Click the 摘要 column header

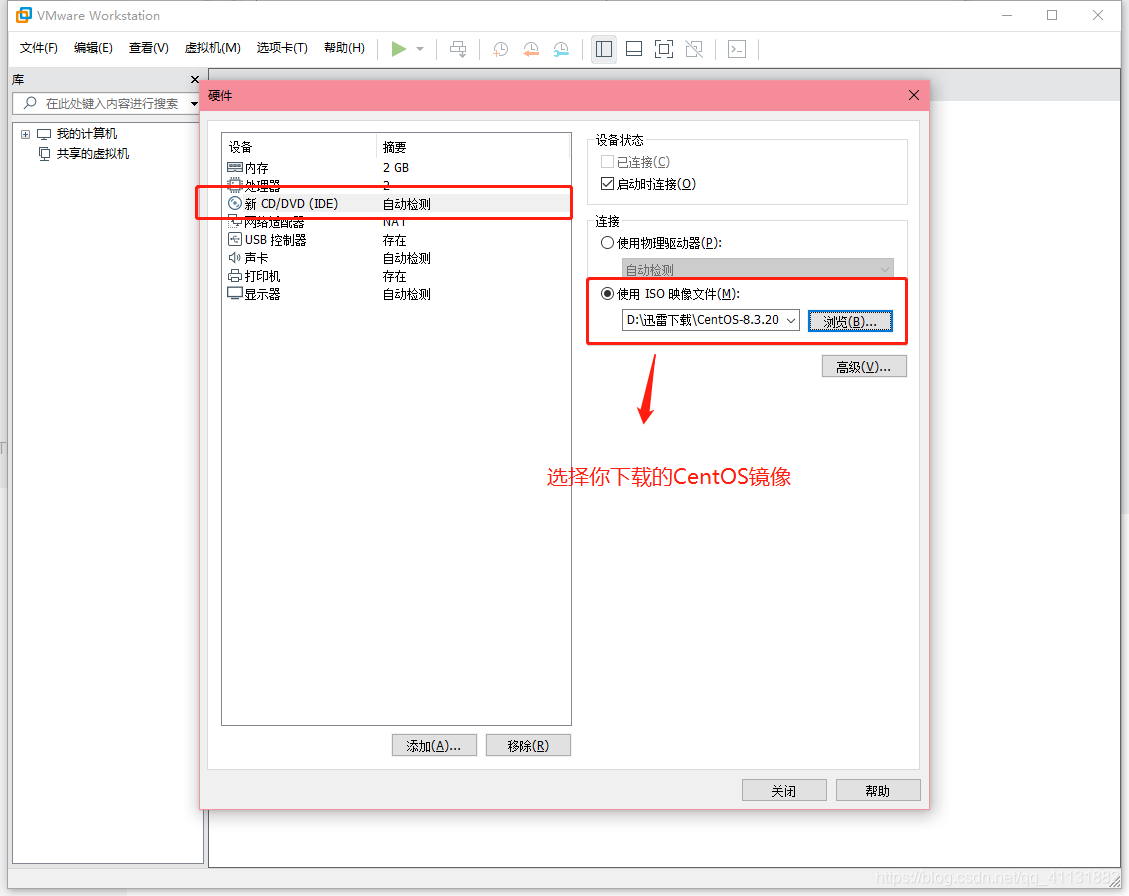[472, 147]
